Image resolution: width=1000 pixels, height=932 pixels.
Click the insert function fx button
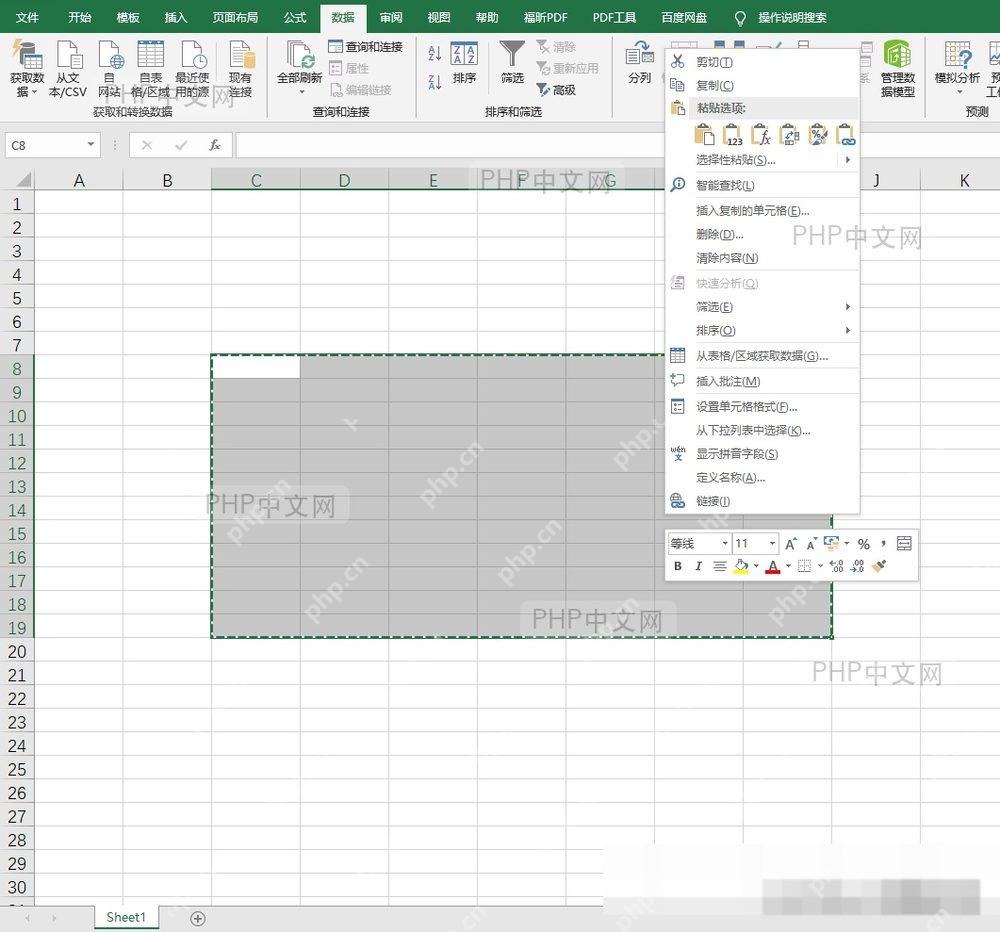[215, 145]
